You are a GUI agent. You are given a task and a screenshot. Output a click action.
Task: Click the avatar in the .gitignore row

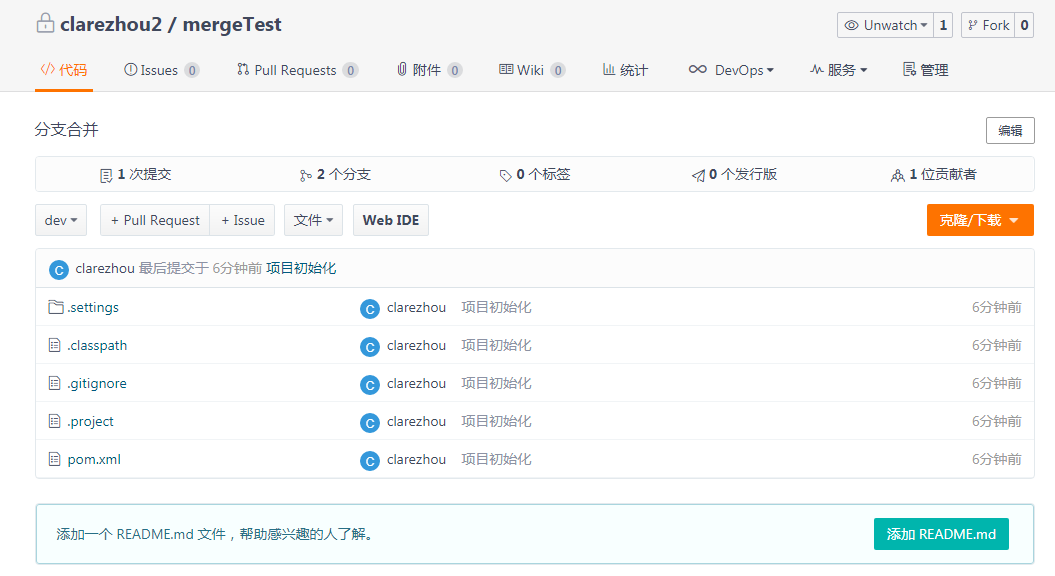(369, 385)
